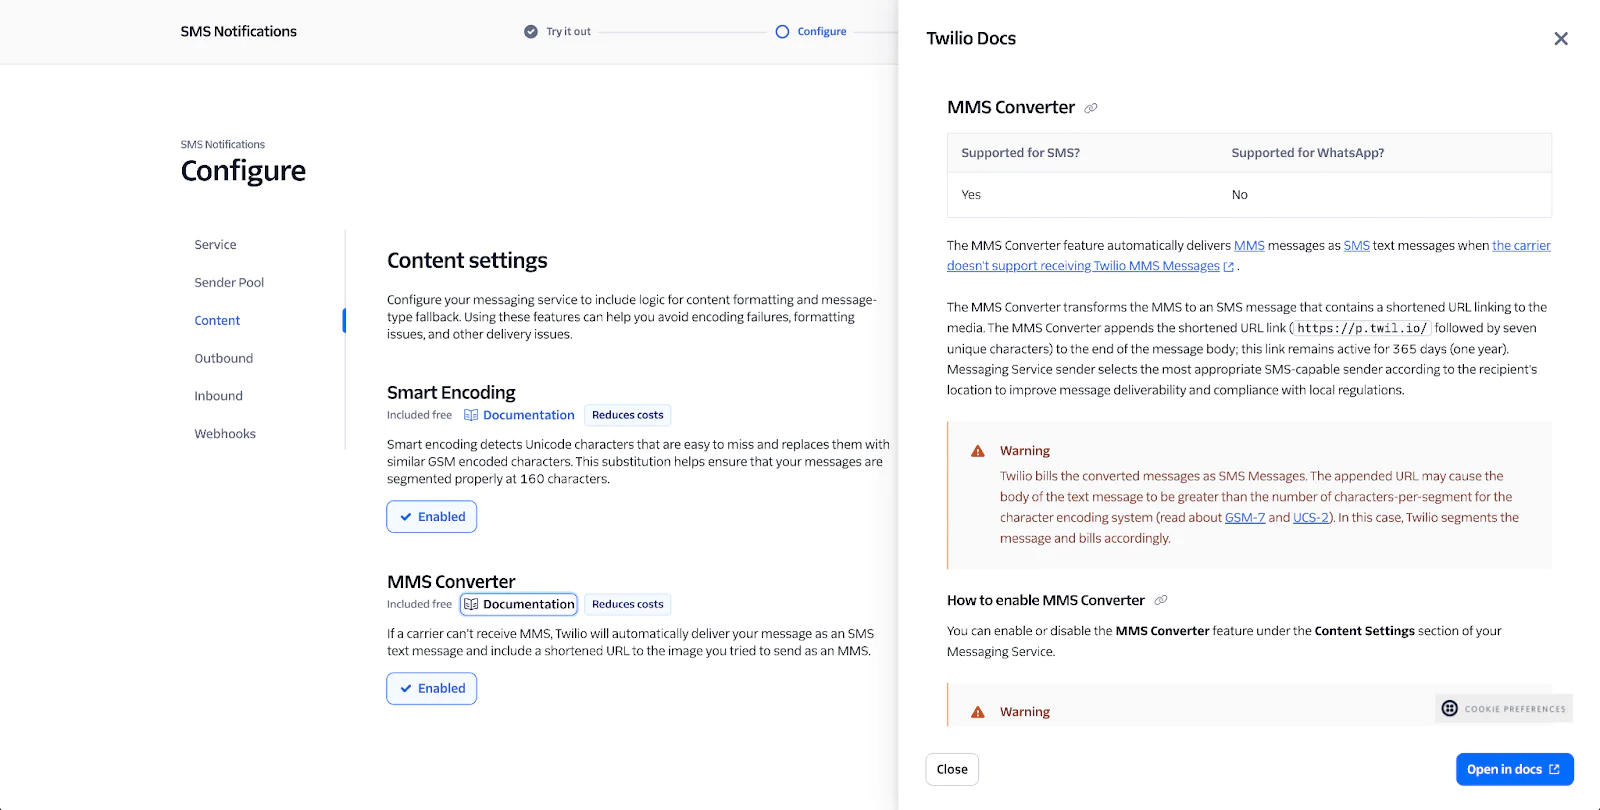Click the book icon next to Smart Encoding Documentation
Viewport: 1600px width, 810px height.
(471, 415)
